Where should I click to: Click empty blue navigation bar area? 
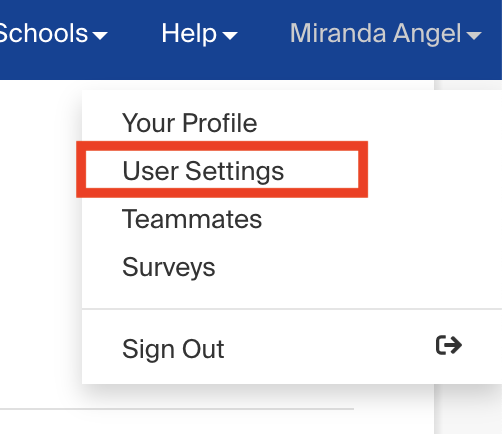point(251,67)
